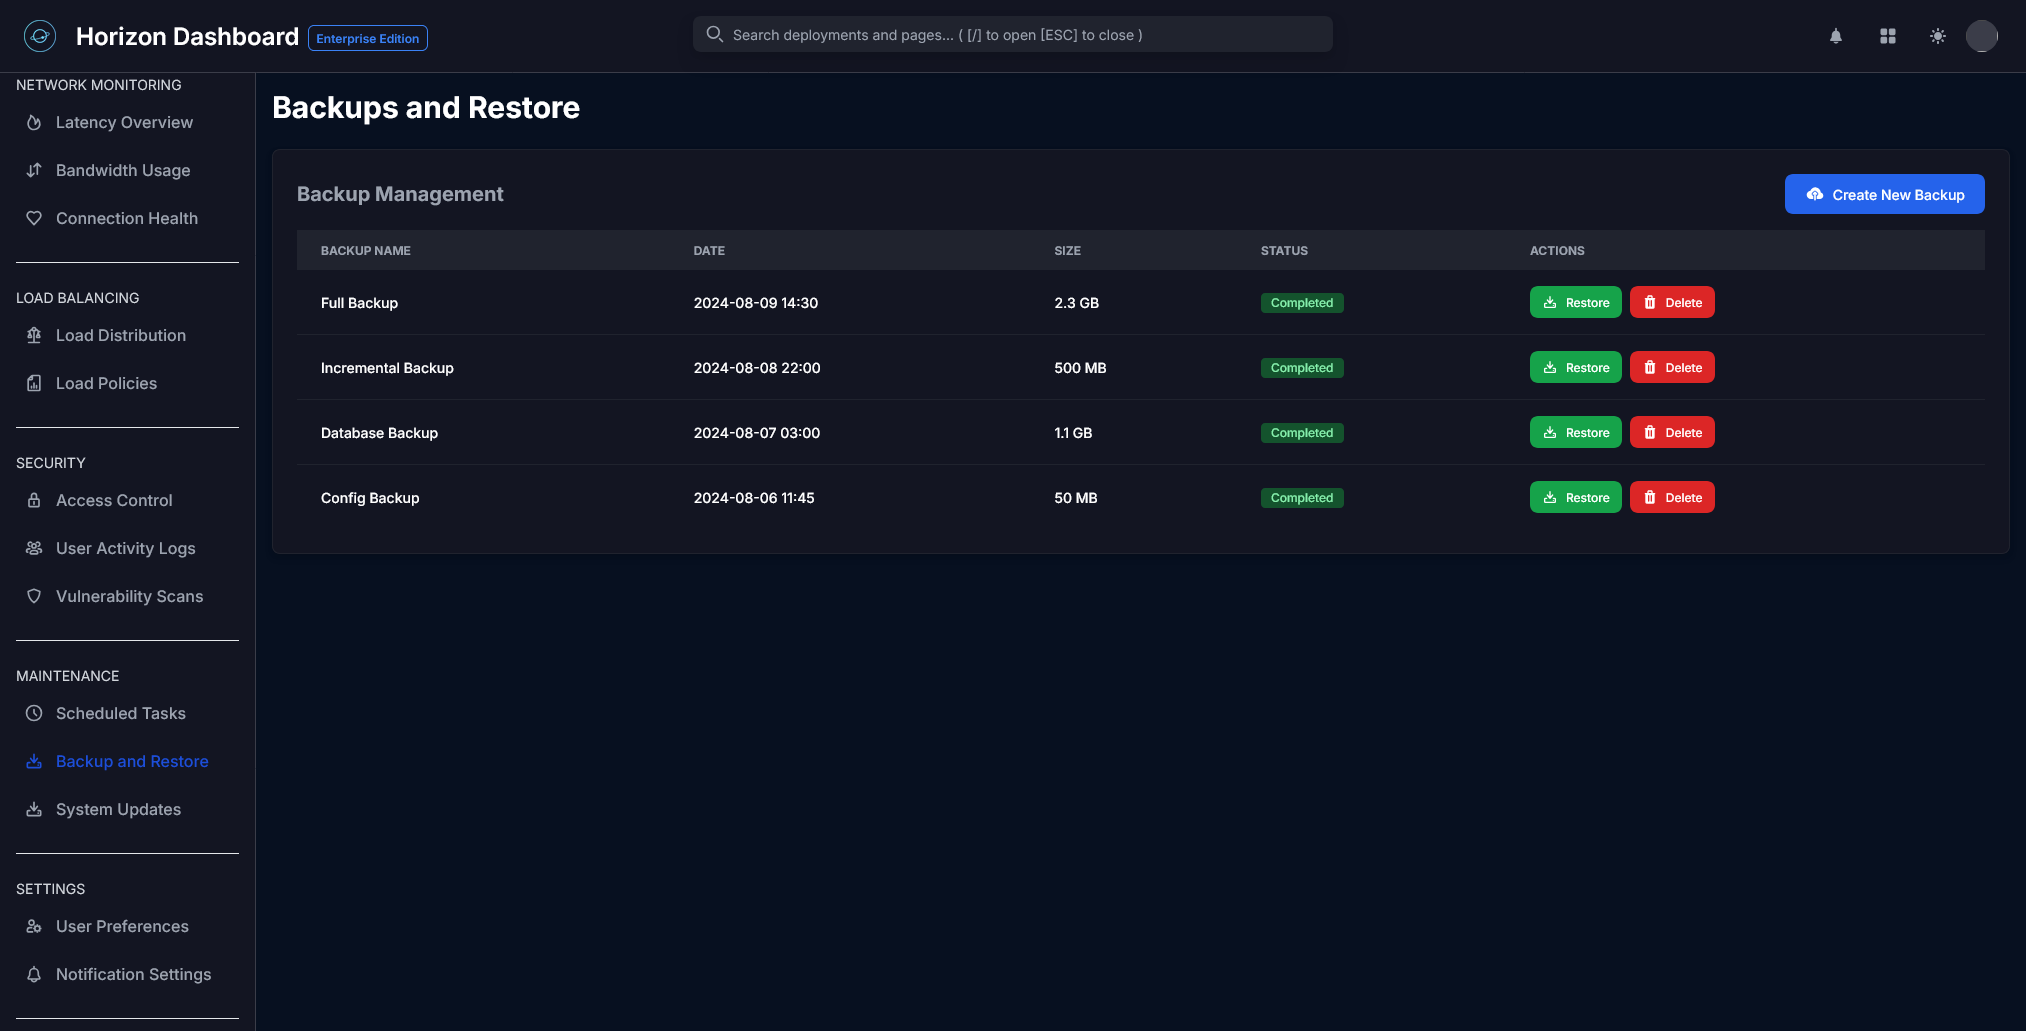Click the Notification Settings bell icon
This screenshot has height=1031, width=2026.
point(34,974)
